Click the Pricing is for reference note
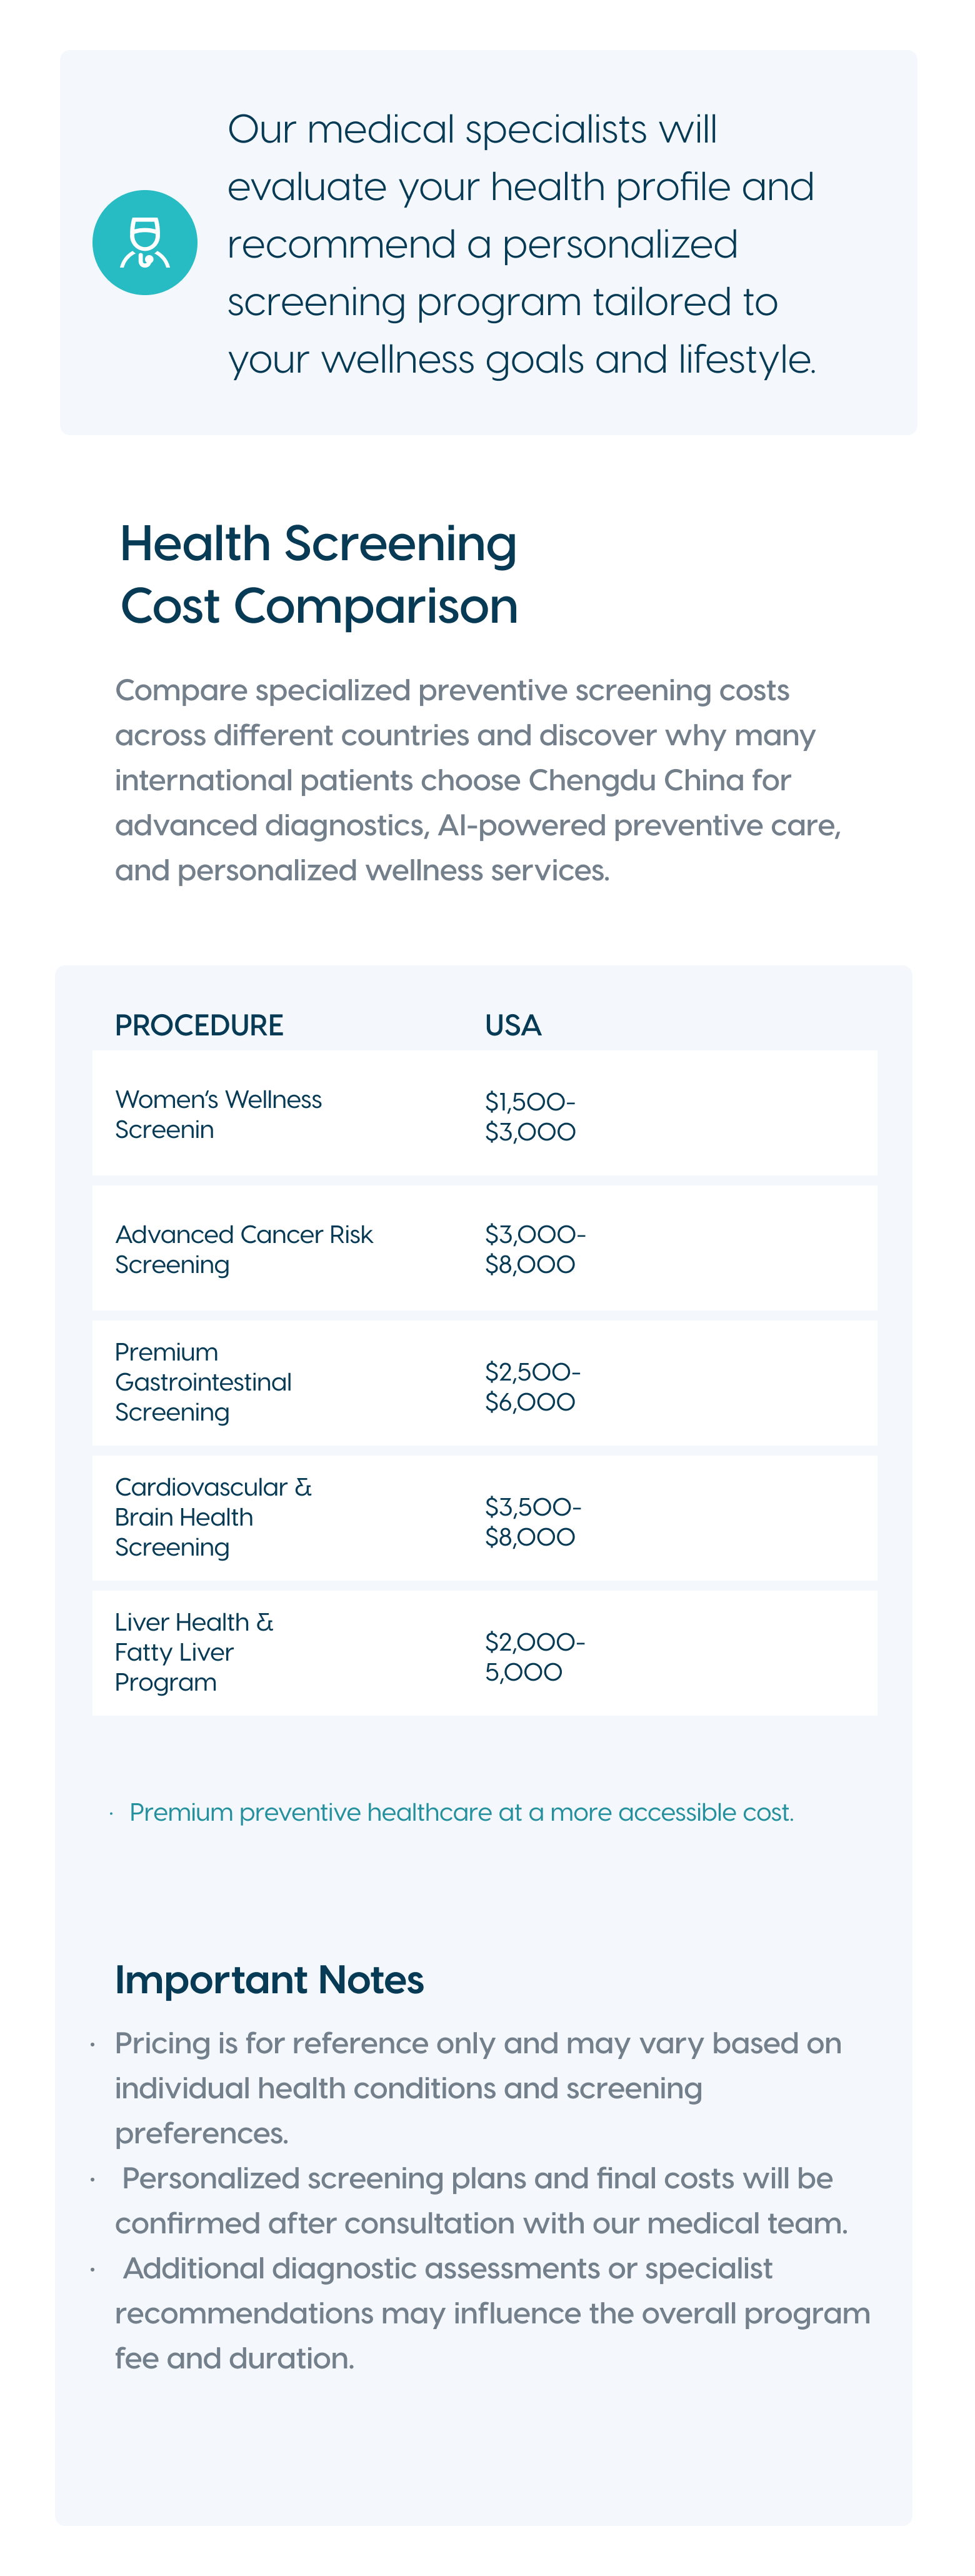The width and height of the screenshot is (975, 2576). pyautogui.click(x=478, y=2088)
